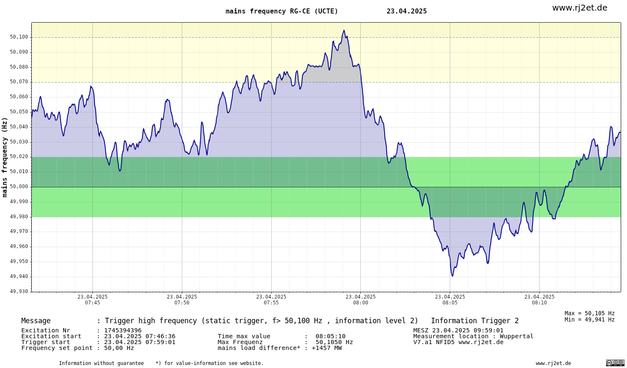Screen dimensions: 627x368
Task: Click the 49,980 y-axis tick label
Action: (x=20, y=217)
